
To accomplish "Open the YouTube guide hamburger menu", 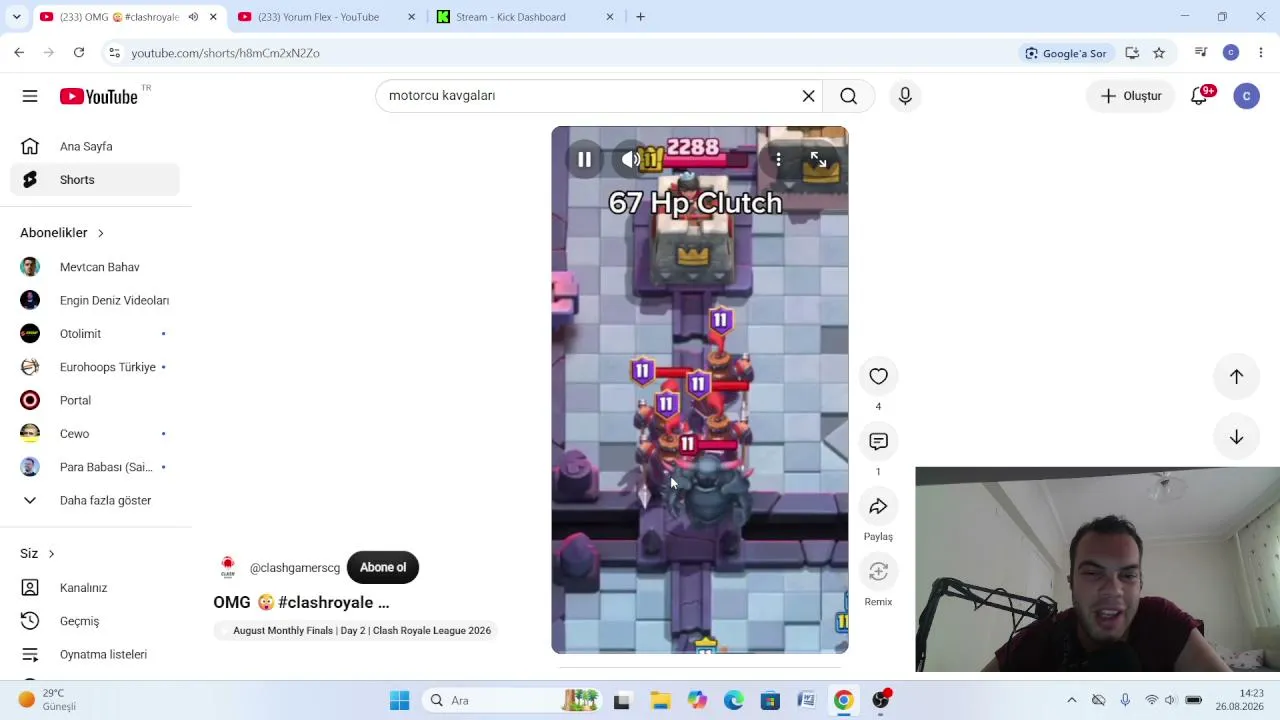I will tap(30, 96).
